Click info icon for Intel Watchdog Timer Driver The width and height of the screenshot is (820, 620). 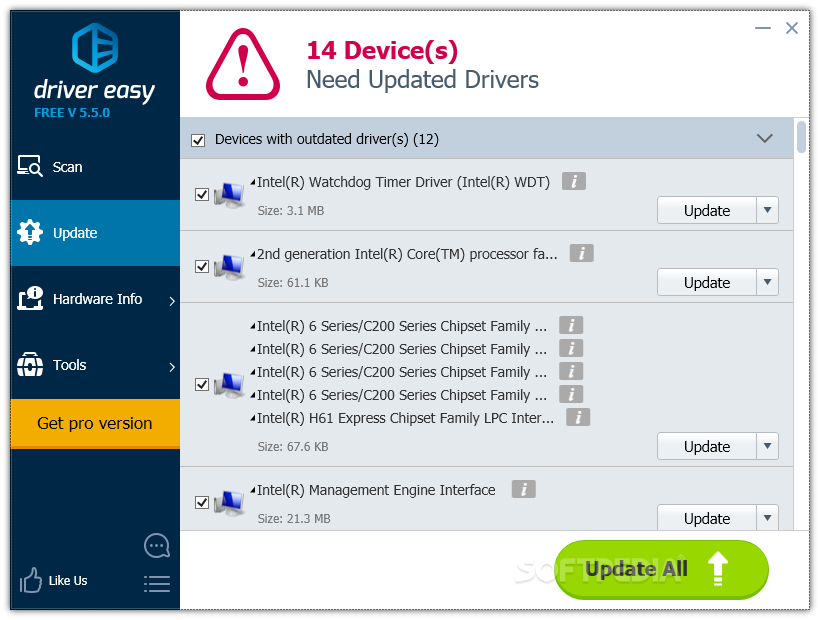[574, 181]
